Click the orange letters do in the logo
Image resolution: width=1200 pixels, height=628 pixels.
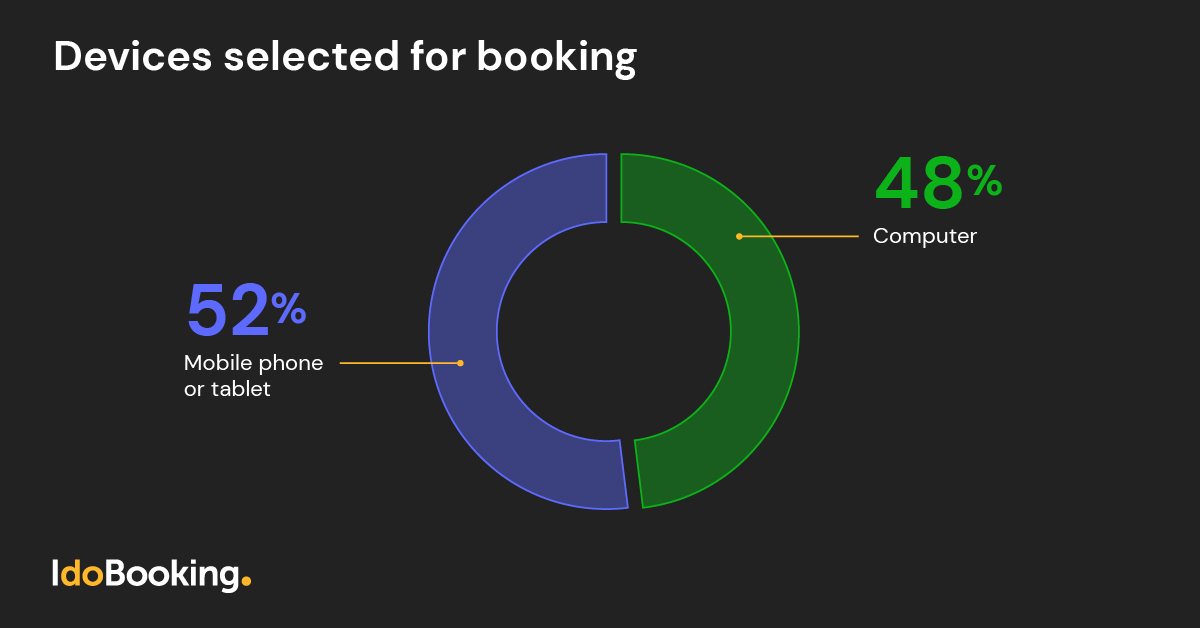[82, 574]
